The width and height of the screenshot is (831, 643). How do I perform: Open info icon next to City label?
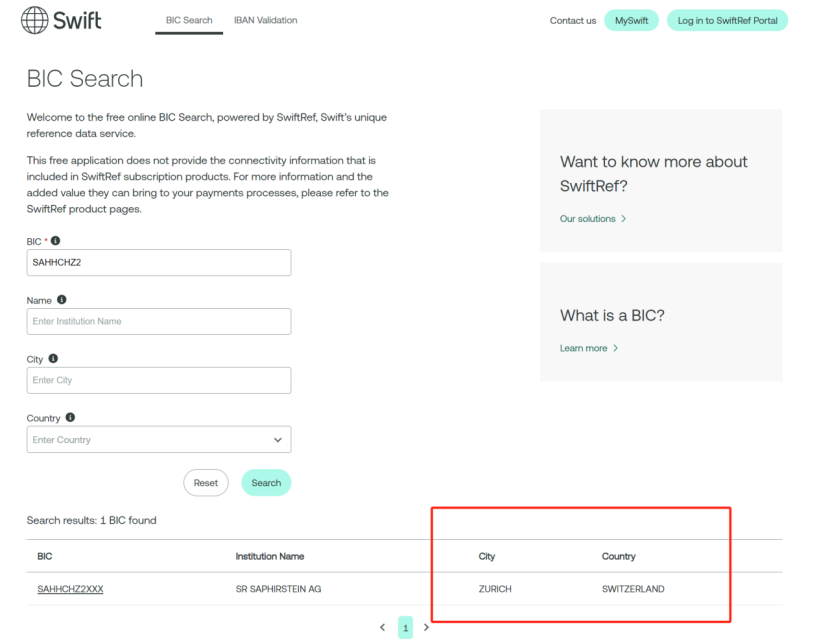click(53, 358)
